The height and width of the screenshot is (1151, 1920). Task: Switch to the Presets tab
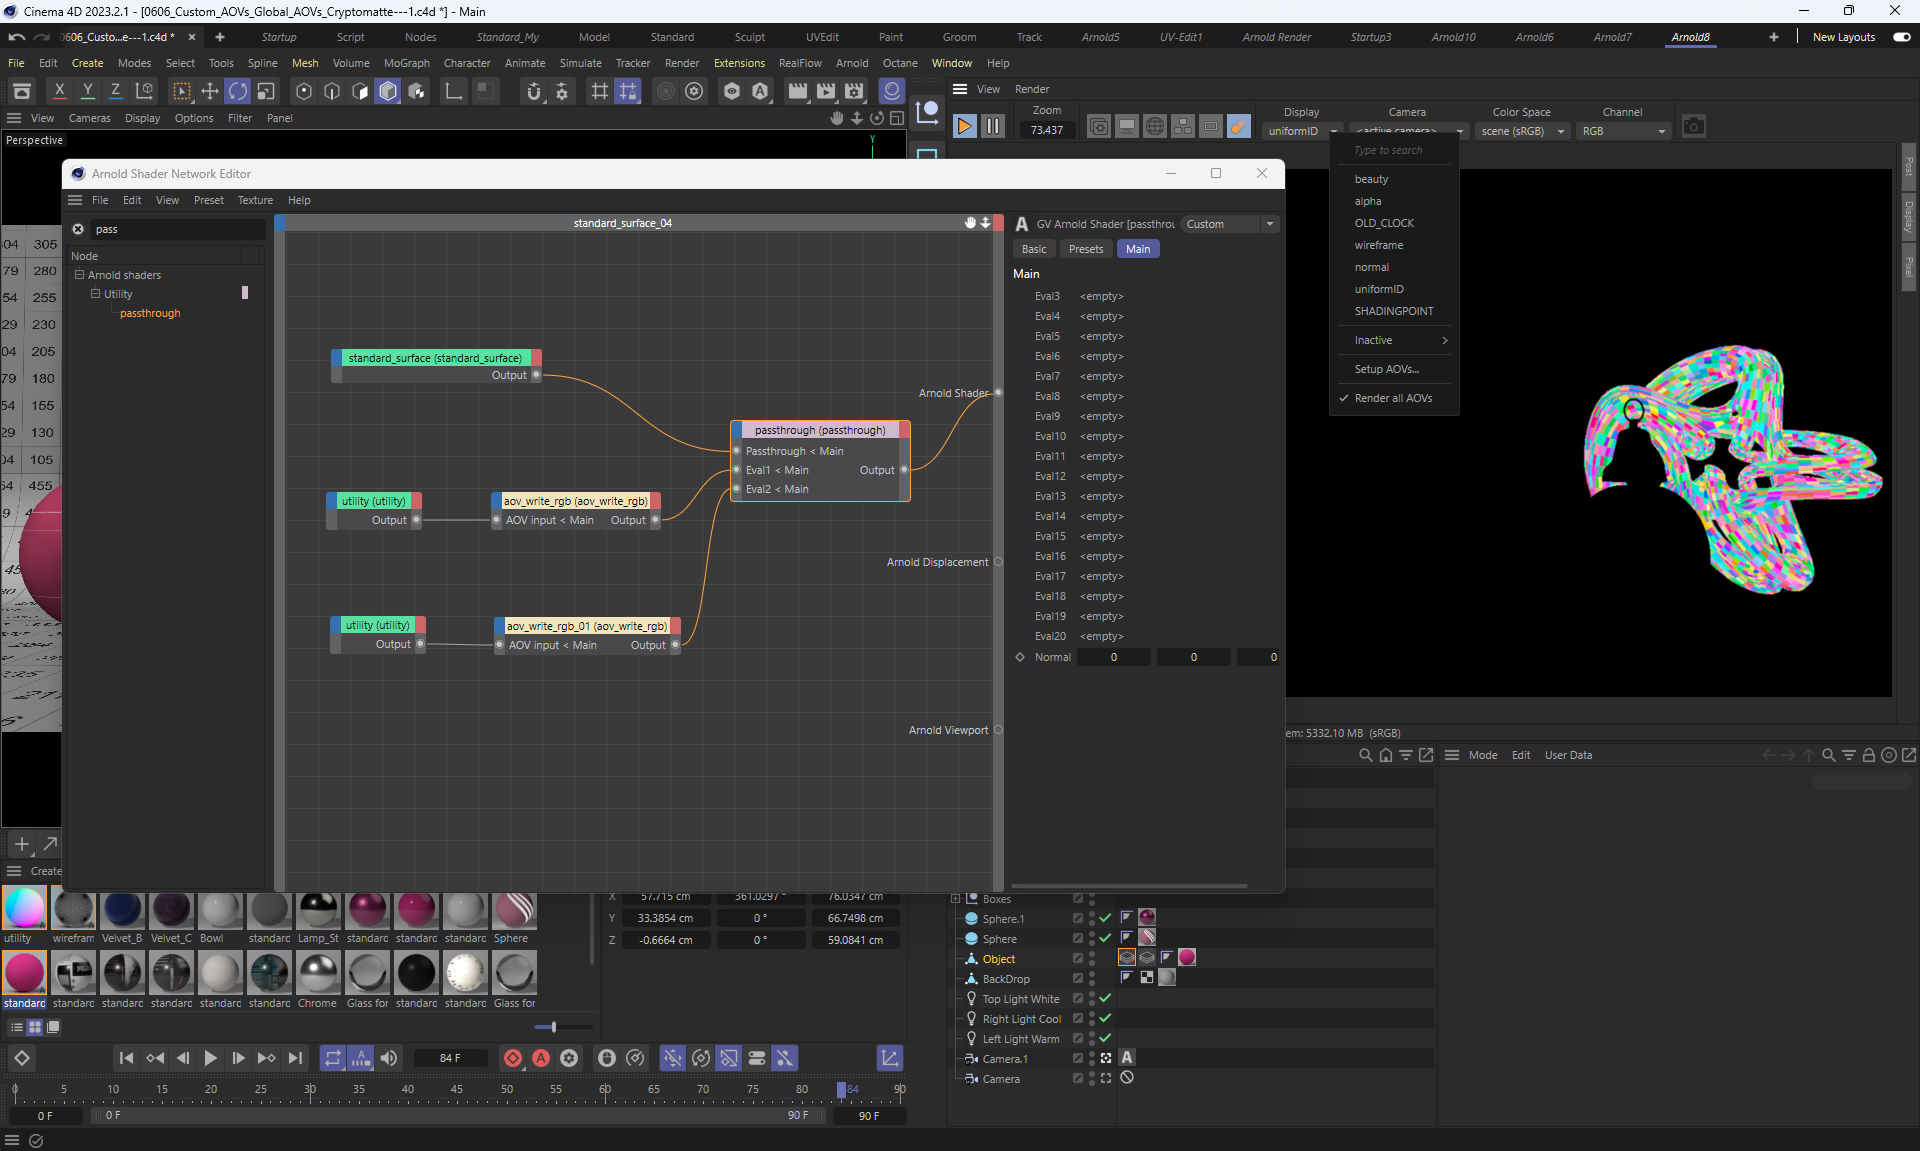point(1085,249)
